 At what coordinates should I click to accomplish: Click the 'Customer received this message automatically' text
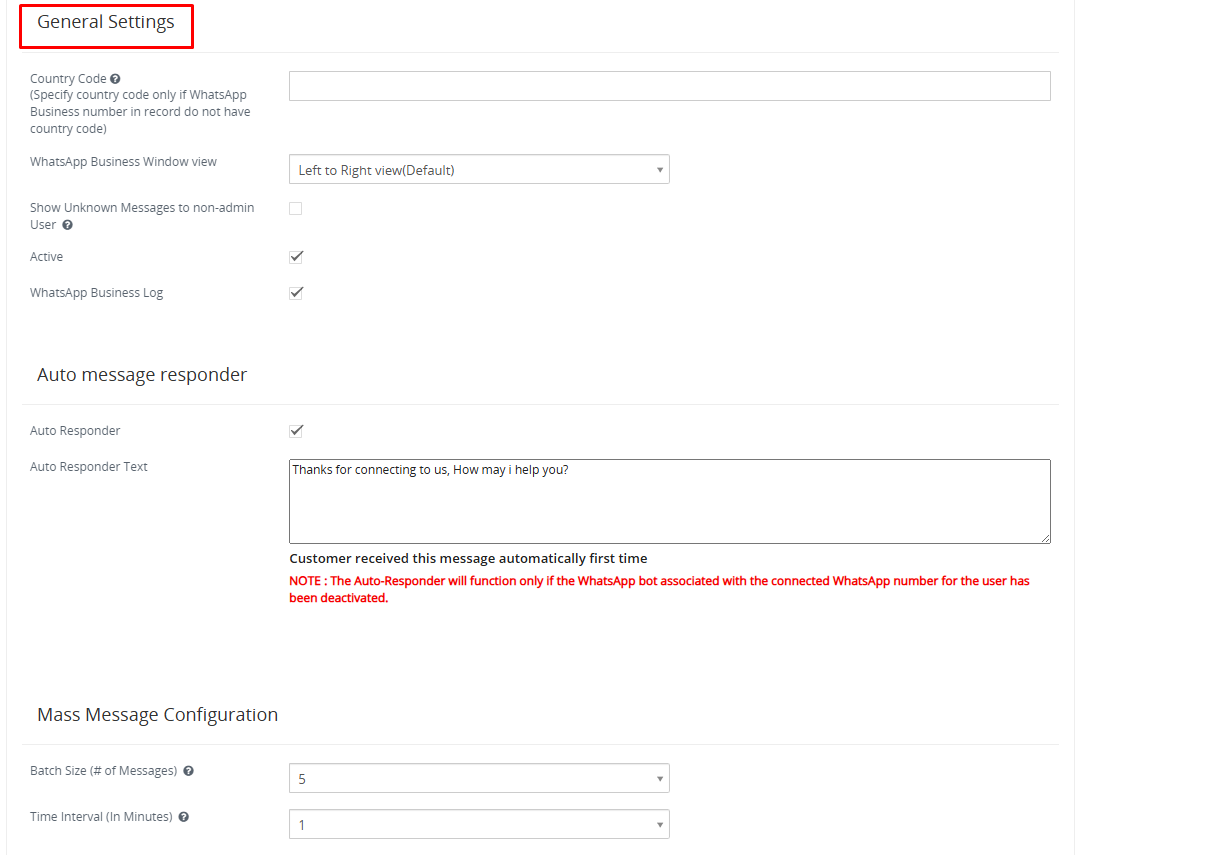click(468, 558)
